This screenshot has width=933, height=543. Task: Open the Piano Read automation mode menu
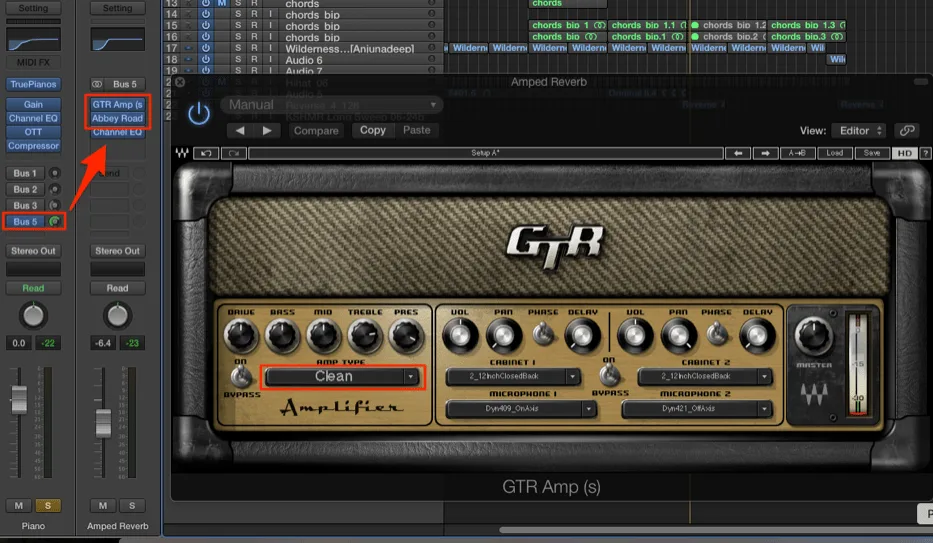click(x=33, y=288)
